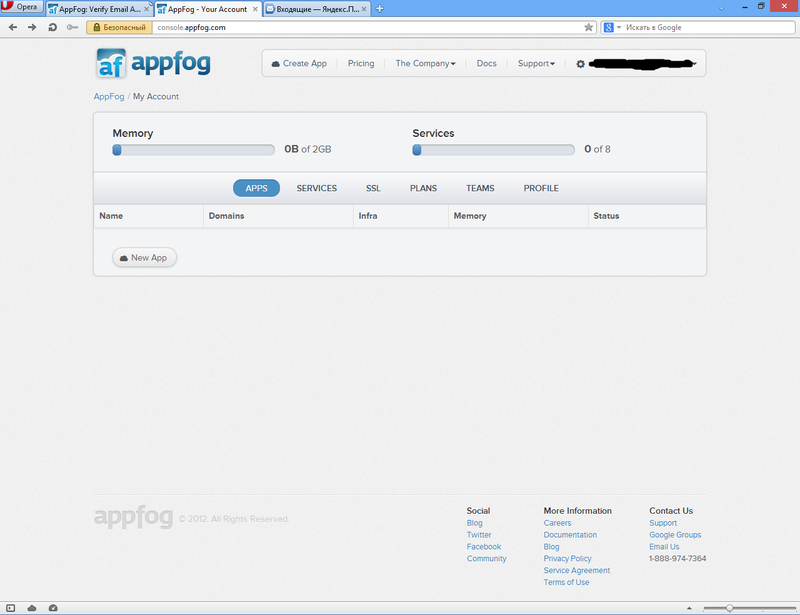Switch to the SERVICES tab
This screenshot has height=615, width=800.
click(316, 188)
